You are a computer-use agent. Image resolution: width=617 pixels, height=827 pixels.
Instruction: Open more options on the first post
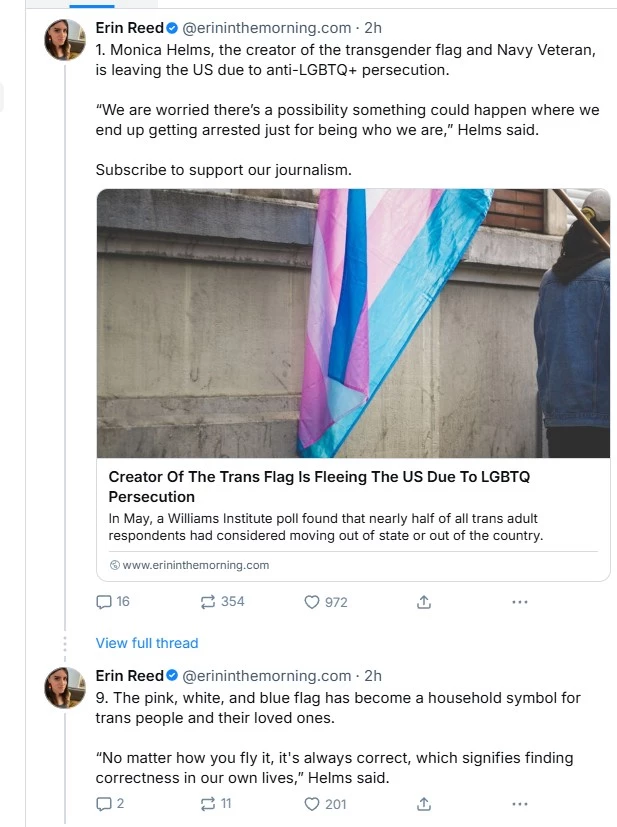click(x=519, y=602)
